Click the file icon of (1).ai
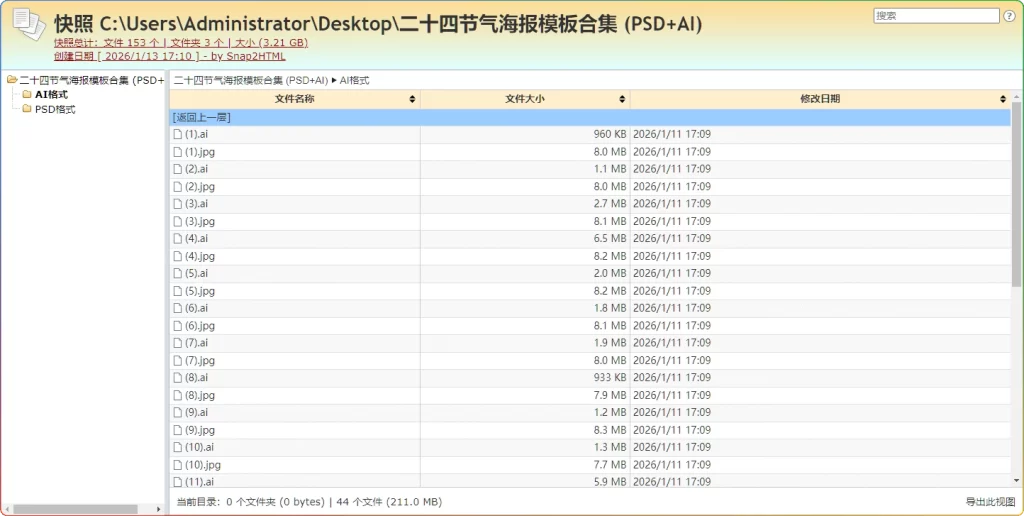Screen dimensions: 1024x516 click(x=178, y=134)
